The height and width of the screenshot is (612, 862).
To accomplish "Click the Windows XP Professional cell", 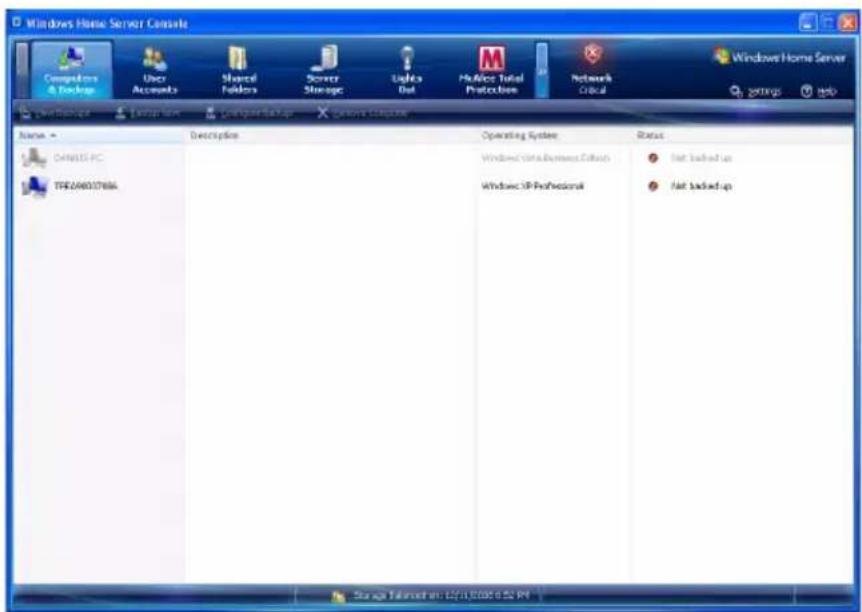I will (x=533, y=186).
